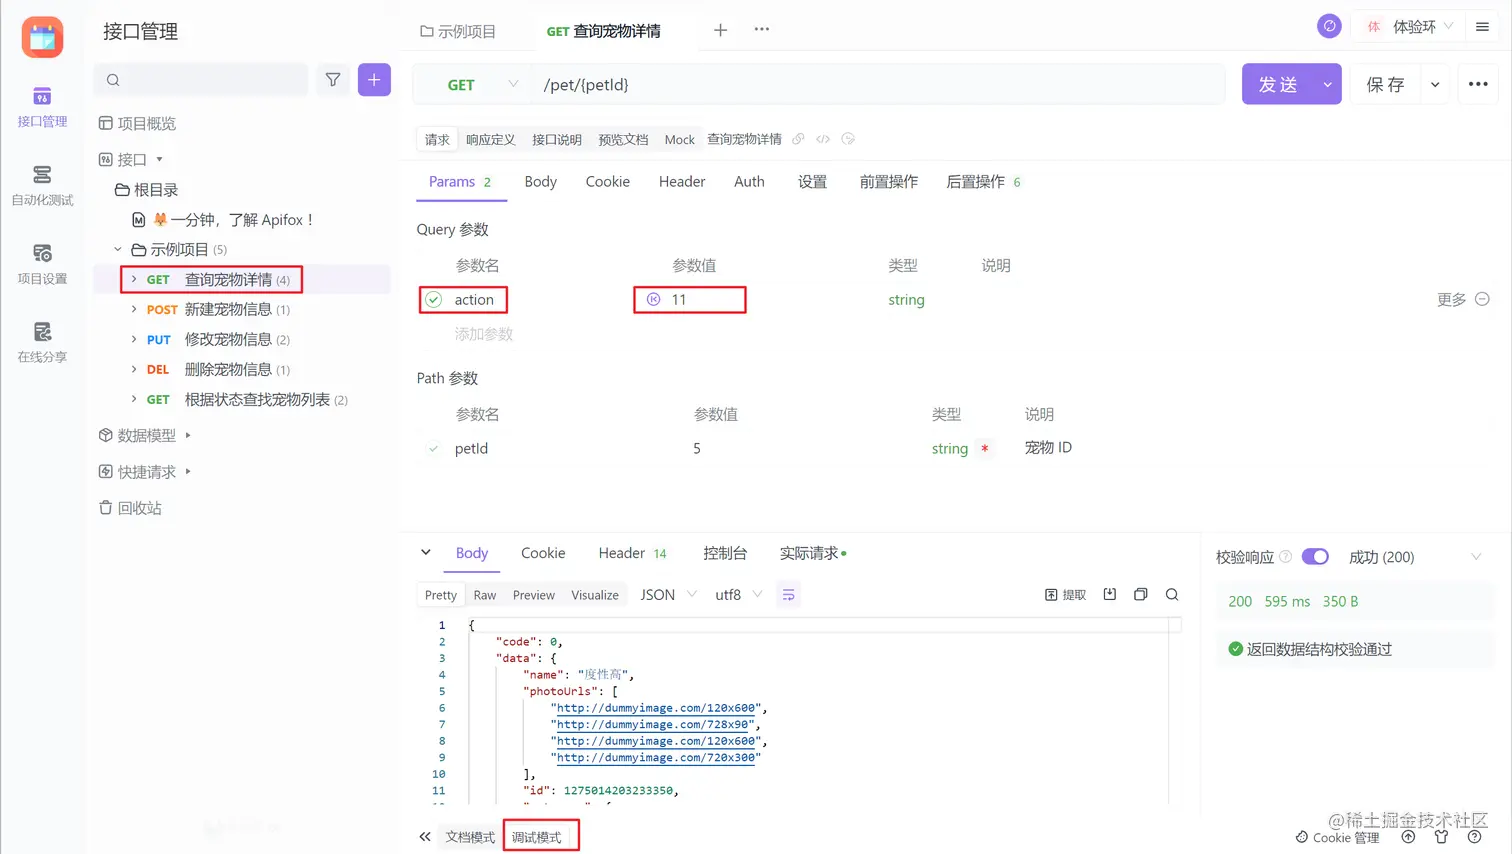Click the purple round notification icon
1512x854 pixels.
(1329, 27)
